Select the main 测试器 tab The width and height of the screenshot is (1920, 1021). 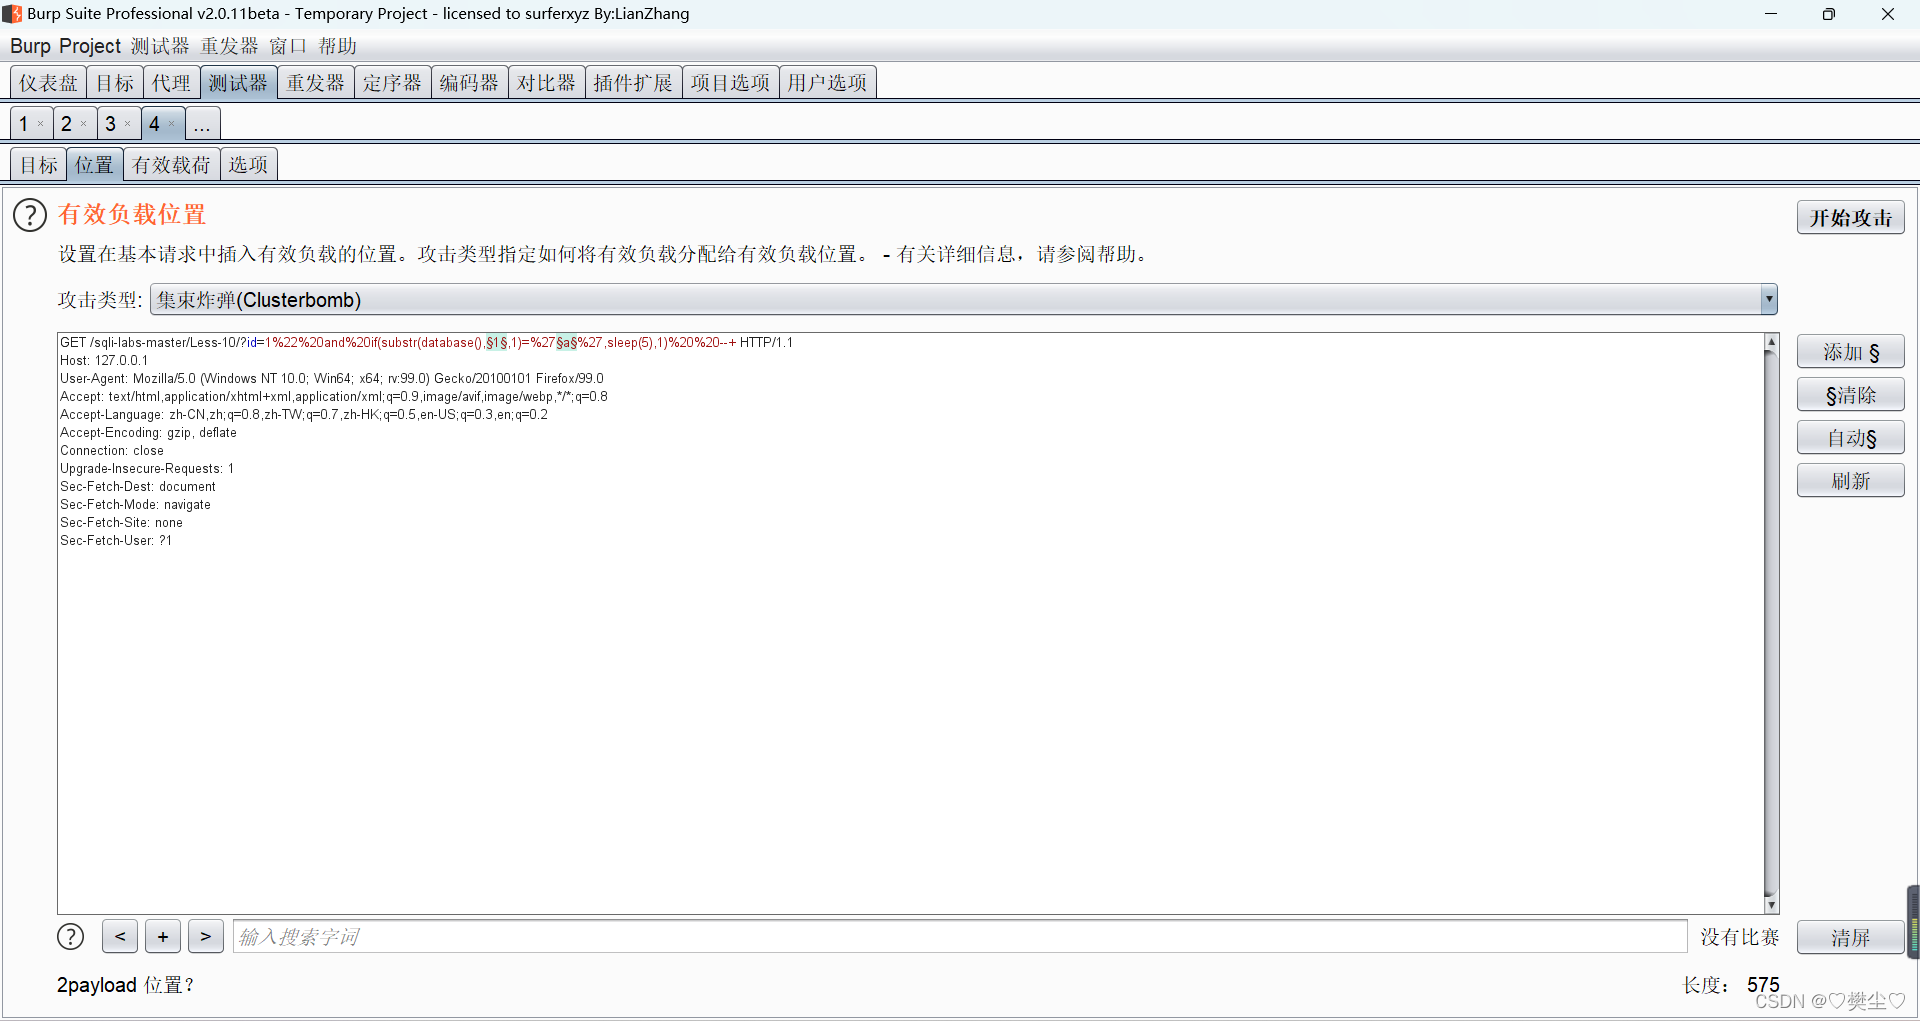click(238, 83)
